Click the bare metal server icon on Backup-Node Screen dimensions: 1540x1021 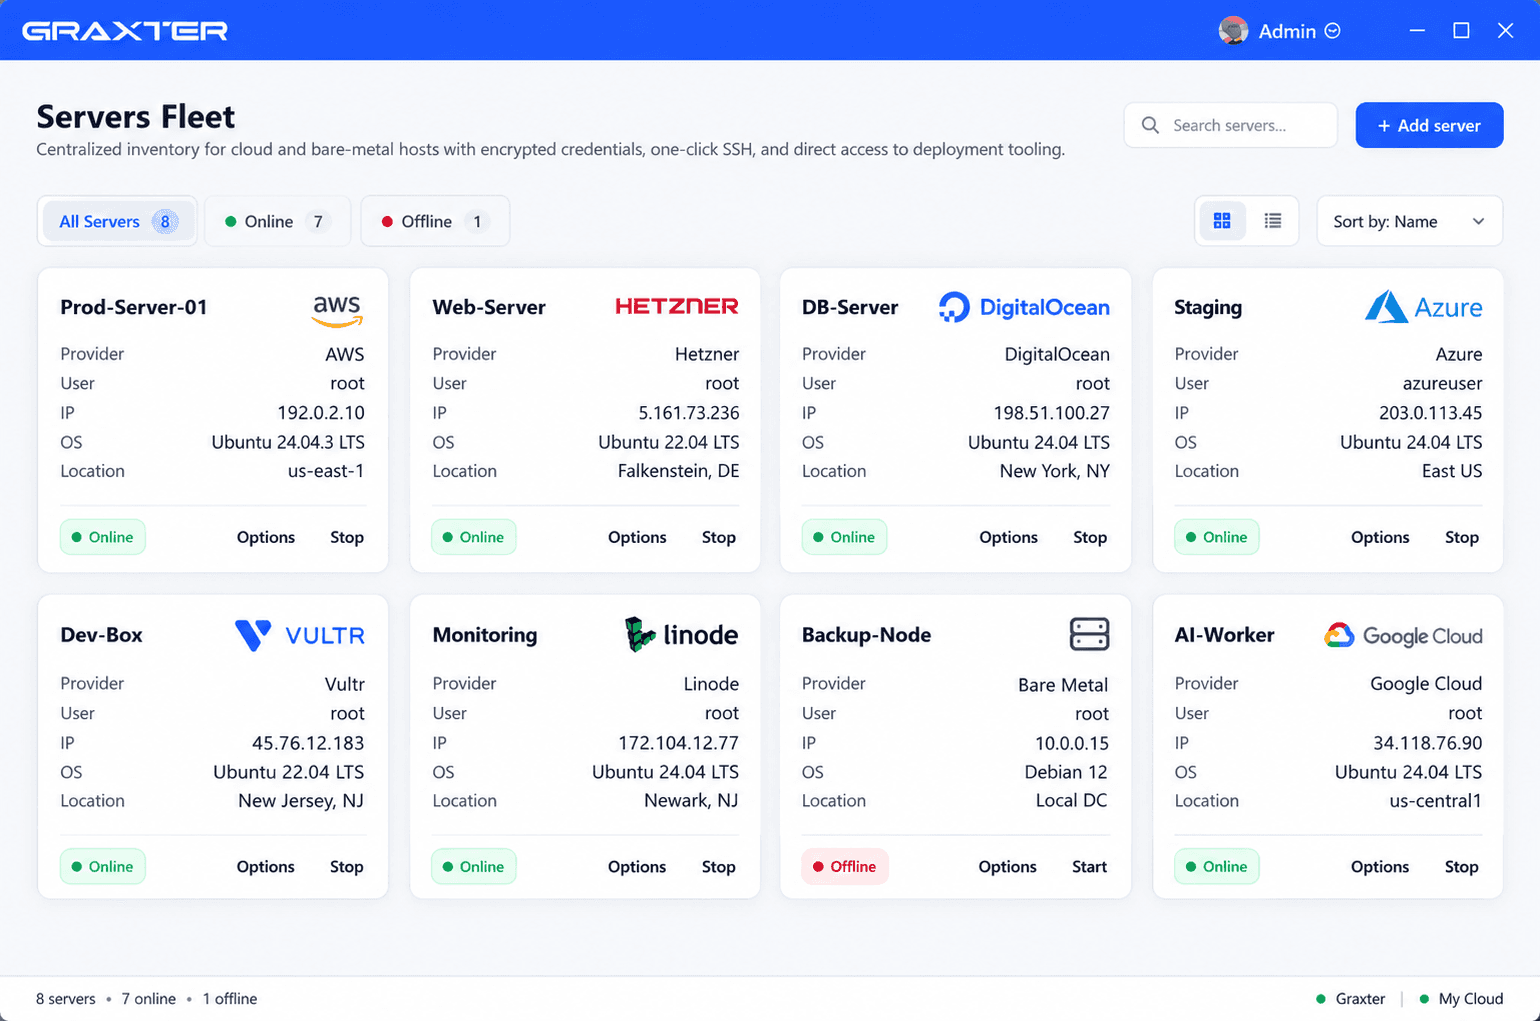coord(1089,634)
